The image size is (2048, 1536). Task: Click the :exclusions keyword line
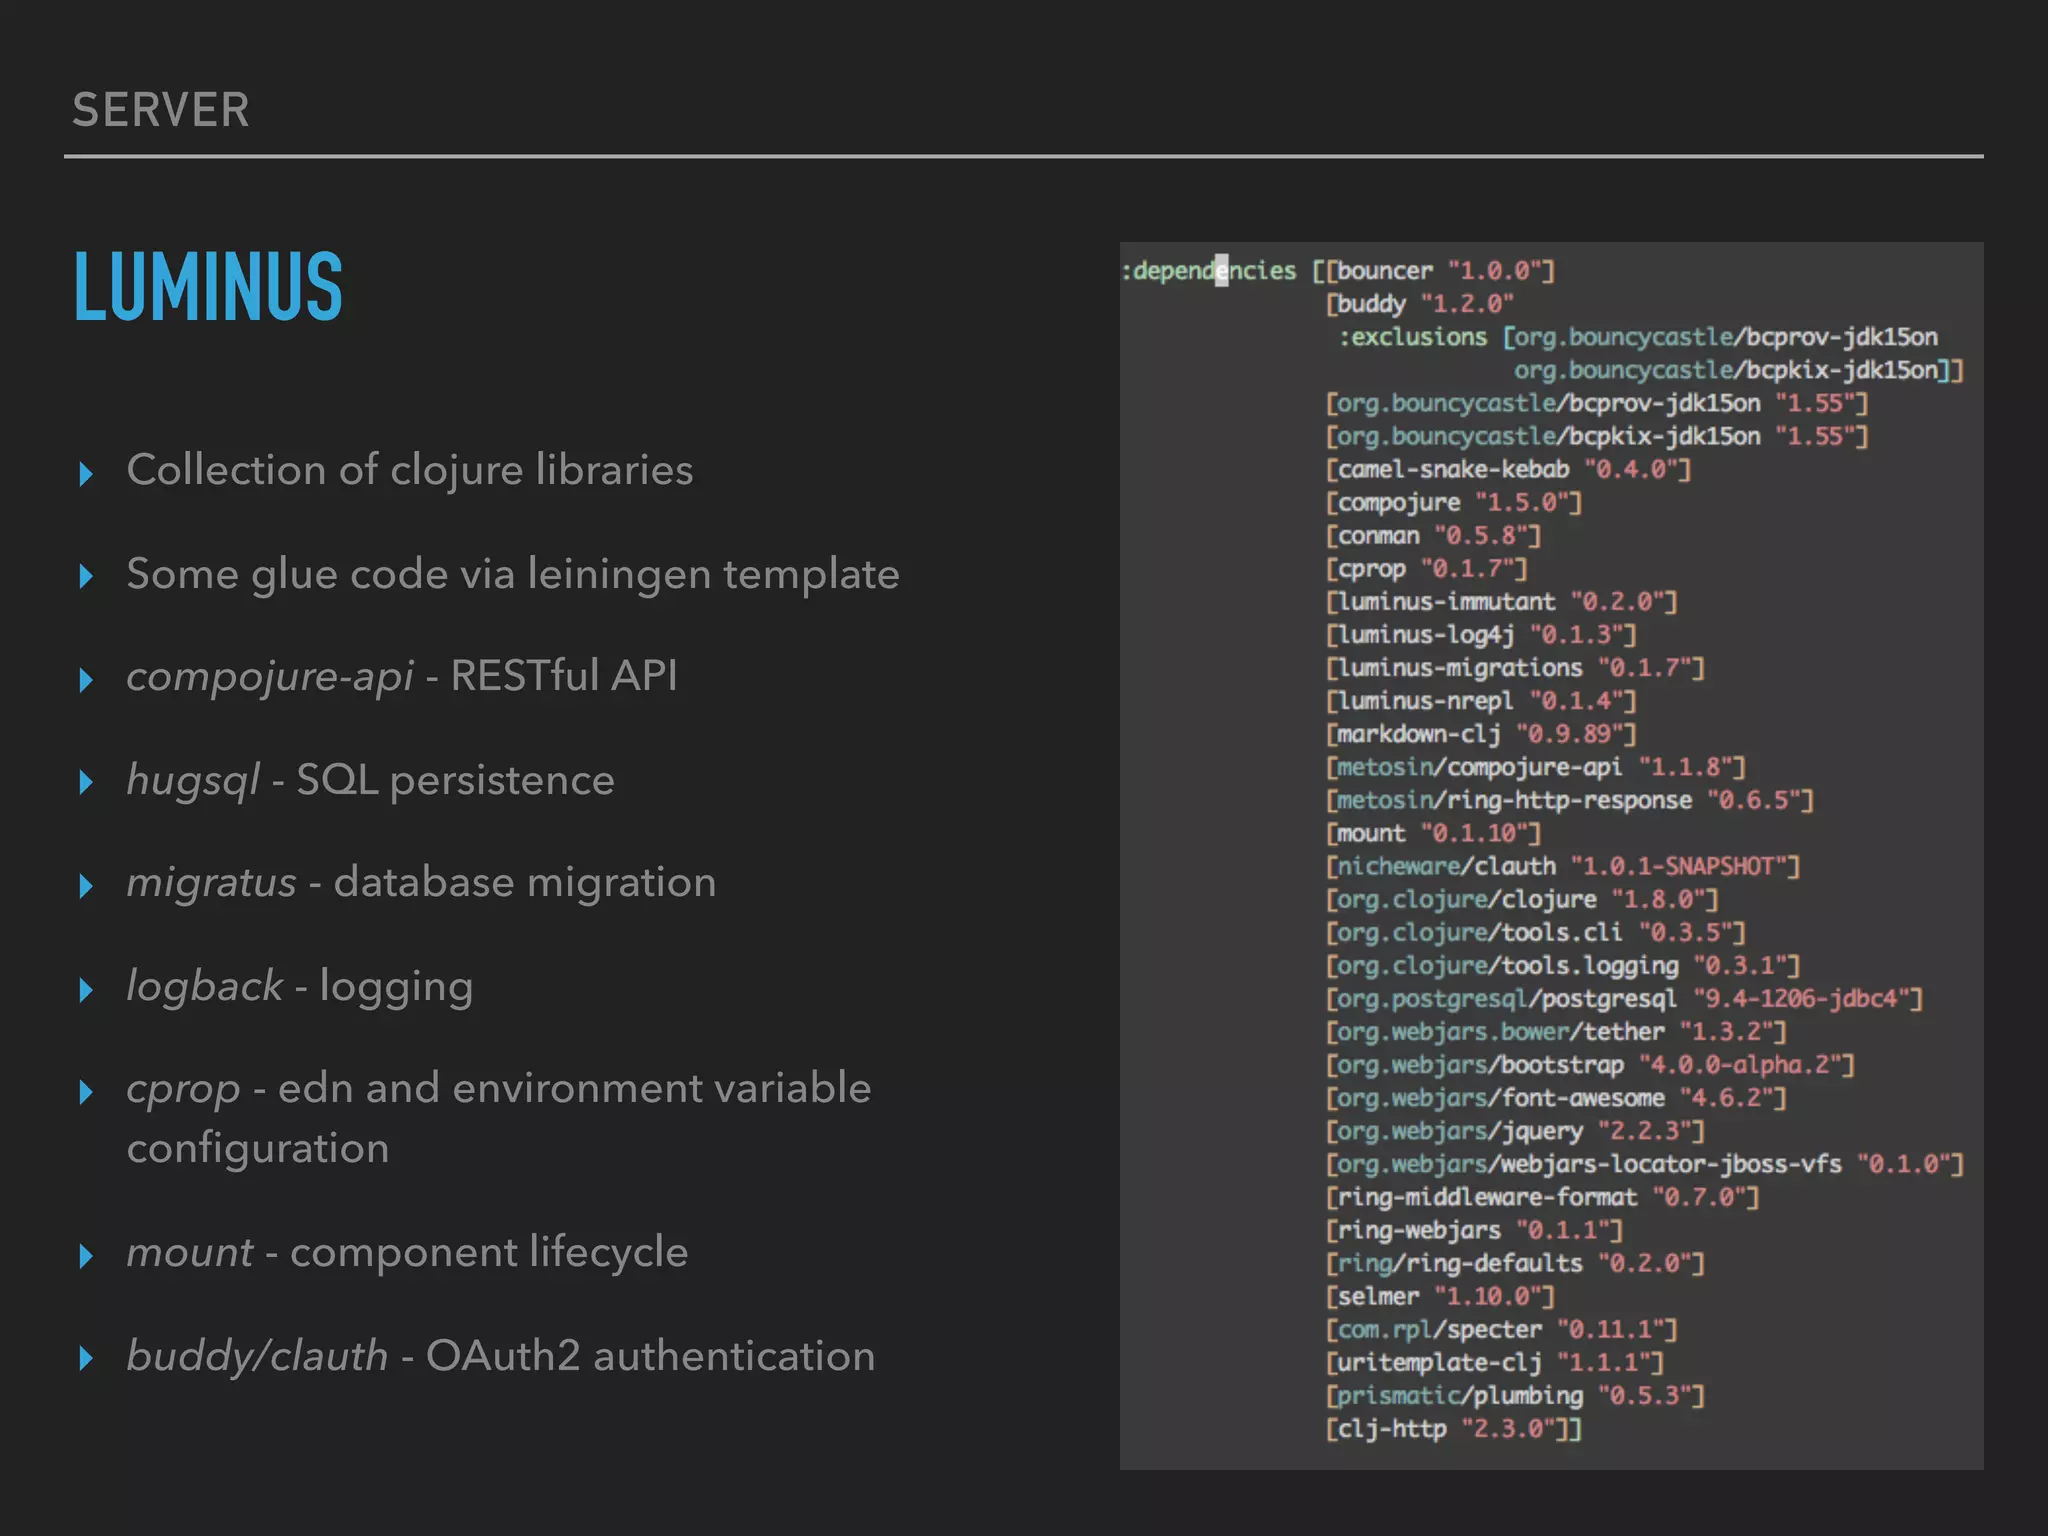pyautogui.click(x=1639, y=337)
